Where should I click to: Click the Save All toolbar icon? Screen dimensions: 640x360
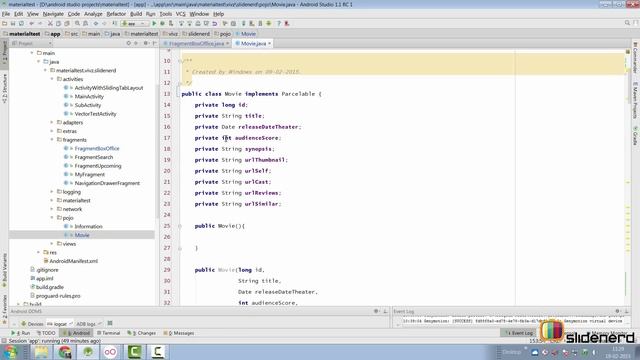(x=13, y=24)
